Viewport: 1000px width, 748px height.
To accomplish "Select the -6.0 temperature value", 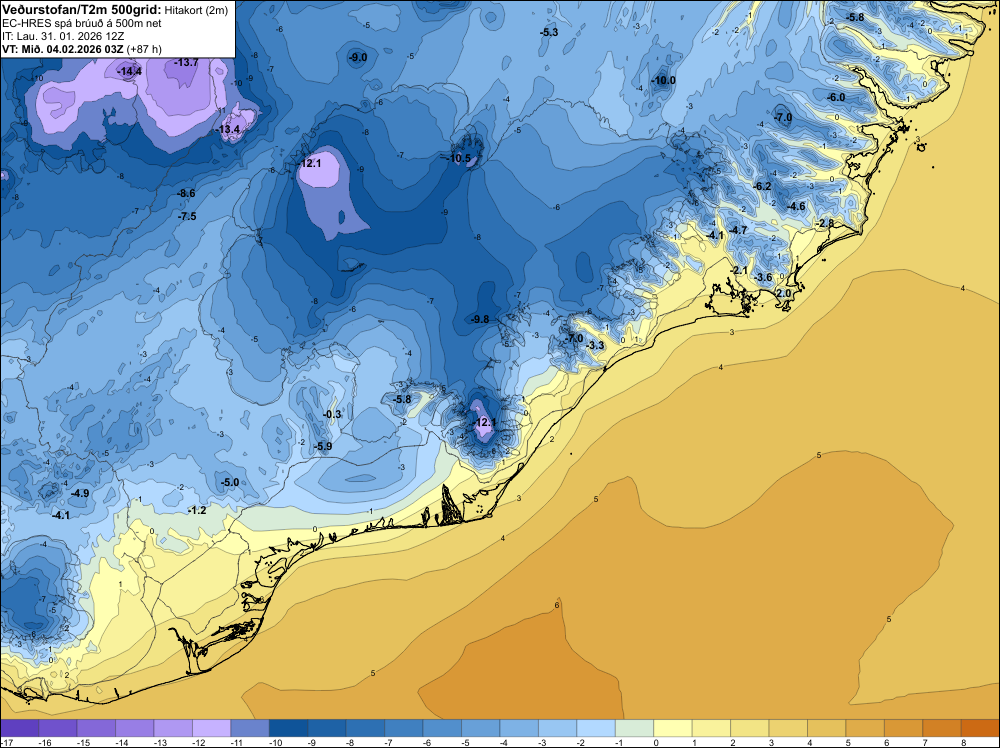I will pyautogui.click(x=836, y=97).
